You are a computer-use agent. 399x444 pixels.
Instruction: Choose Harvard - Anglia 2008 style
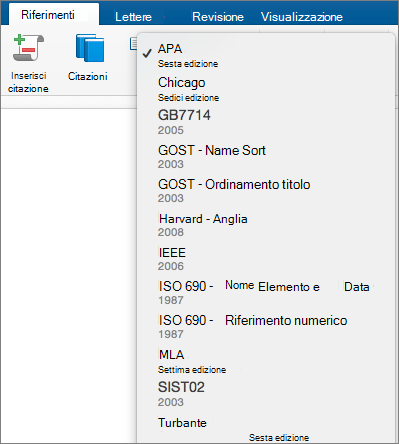(x=266, y=225)
